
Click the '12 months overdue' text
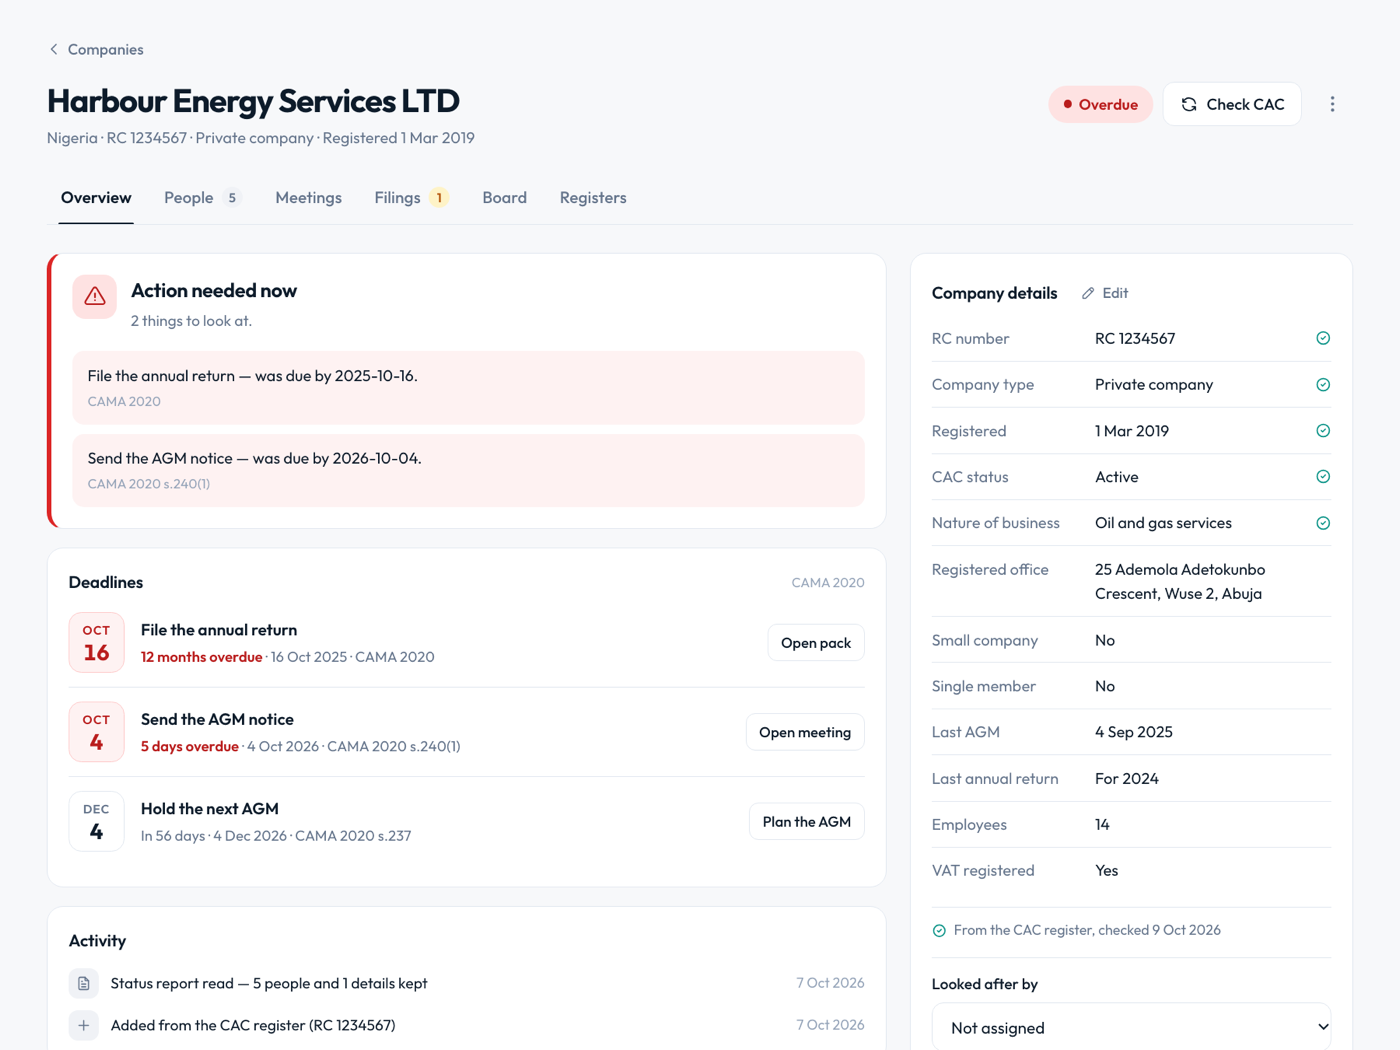click(201, 657)
